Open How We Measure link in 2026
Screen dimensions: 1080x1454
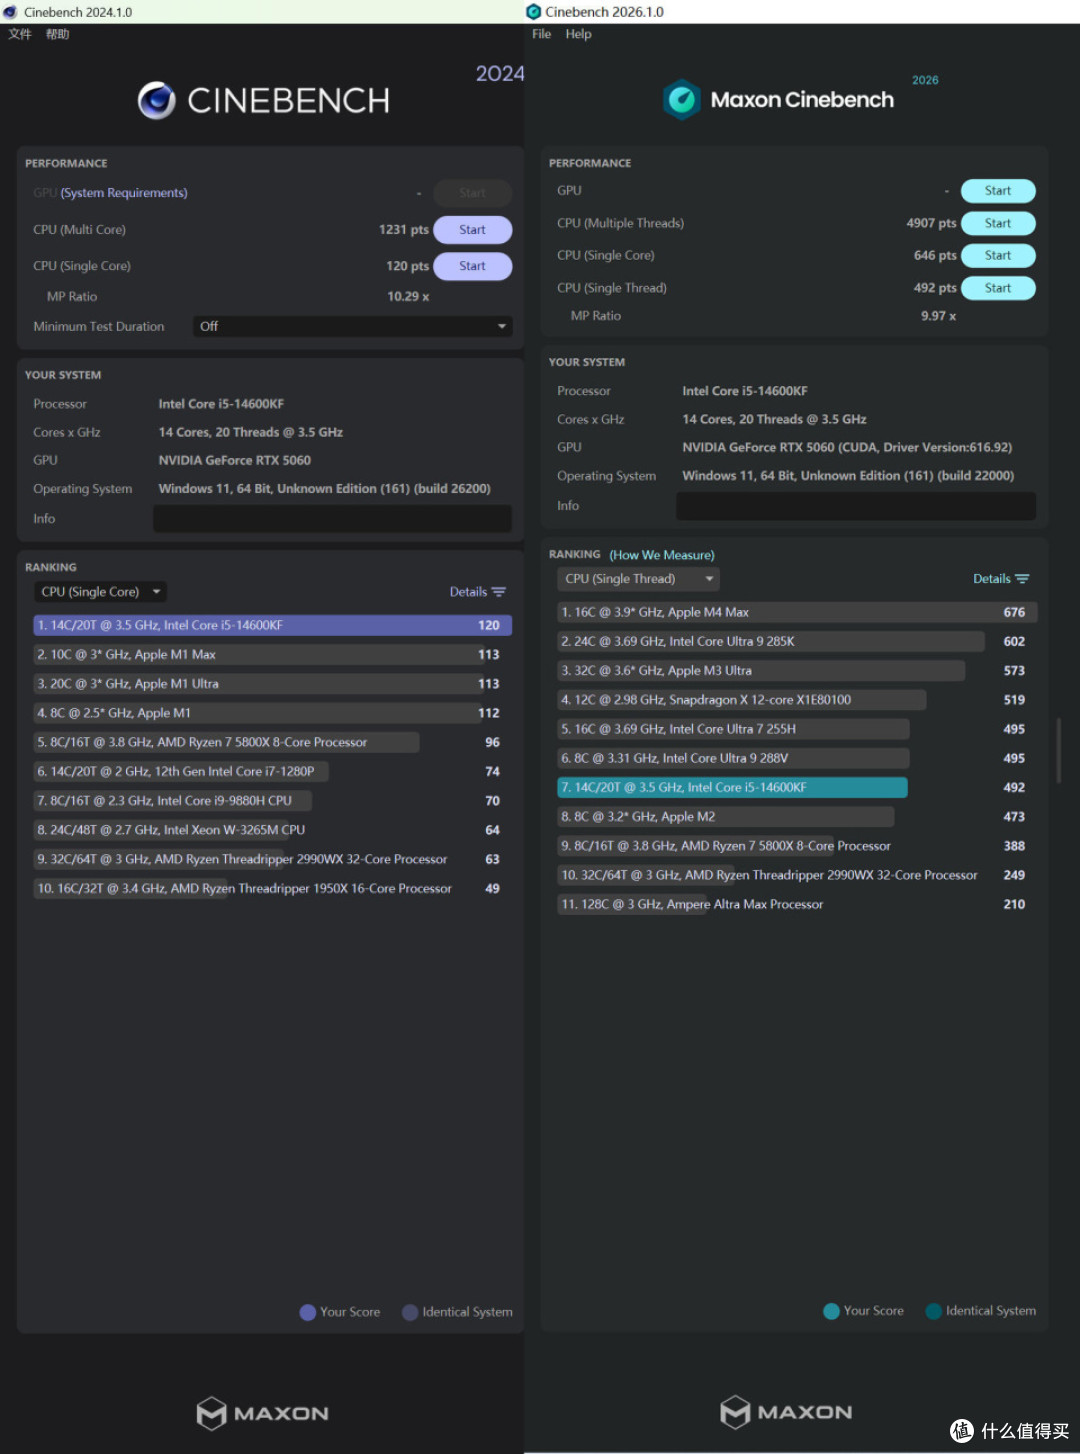pyautogui.click(x=662, y=555)
